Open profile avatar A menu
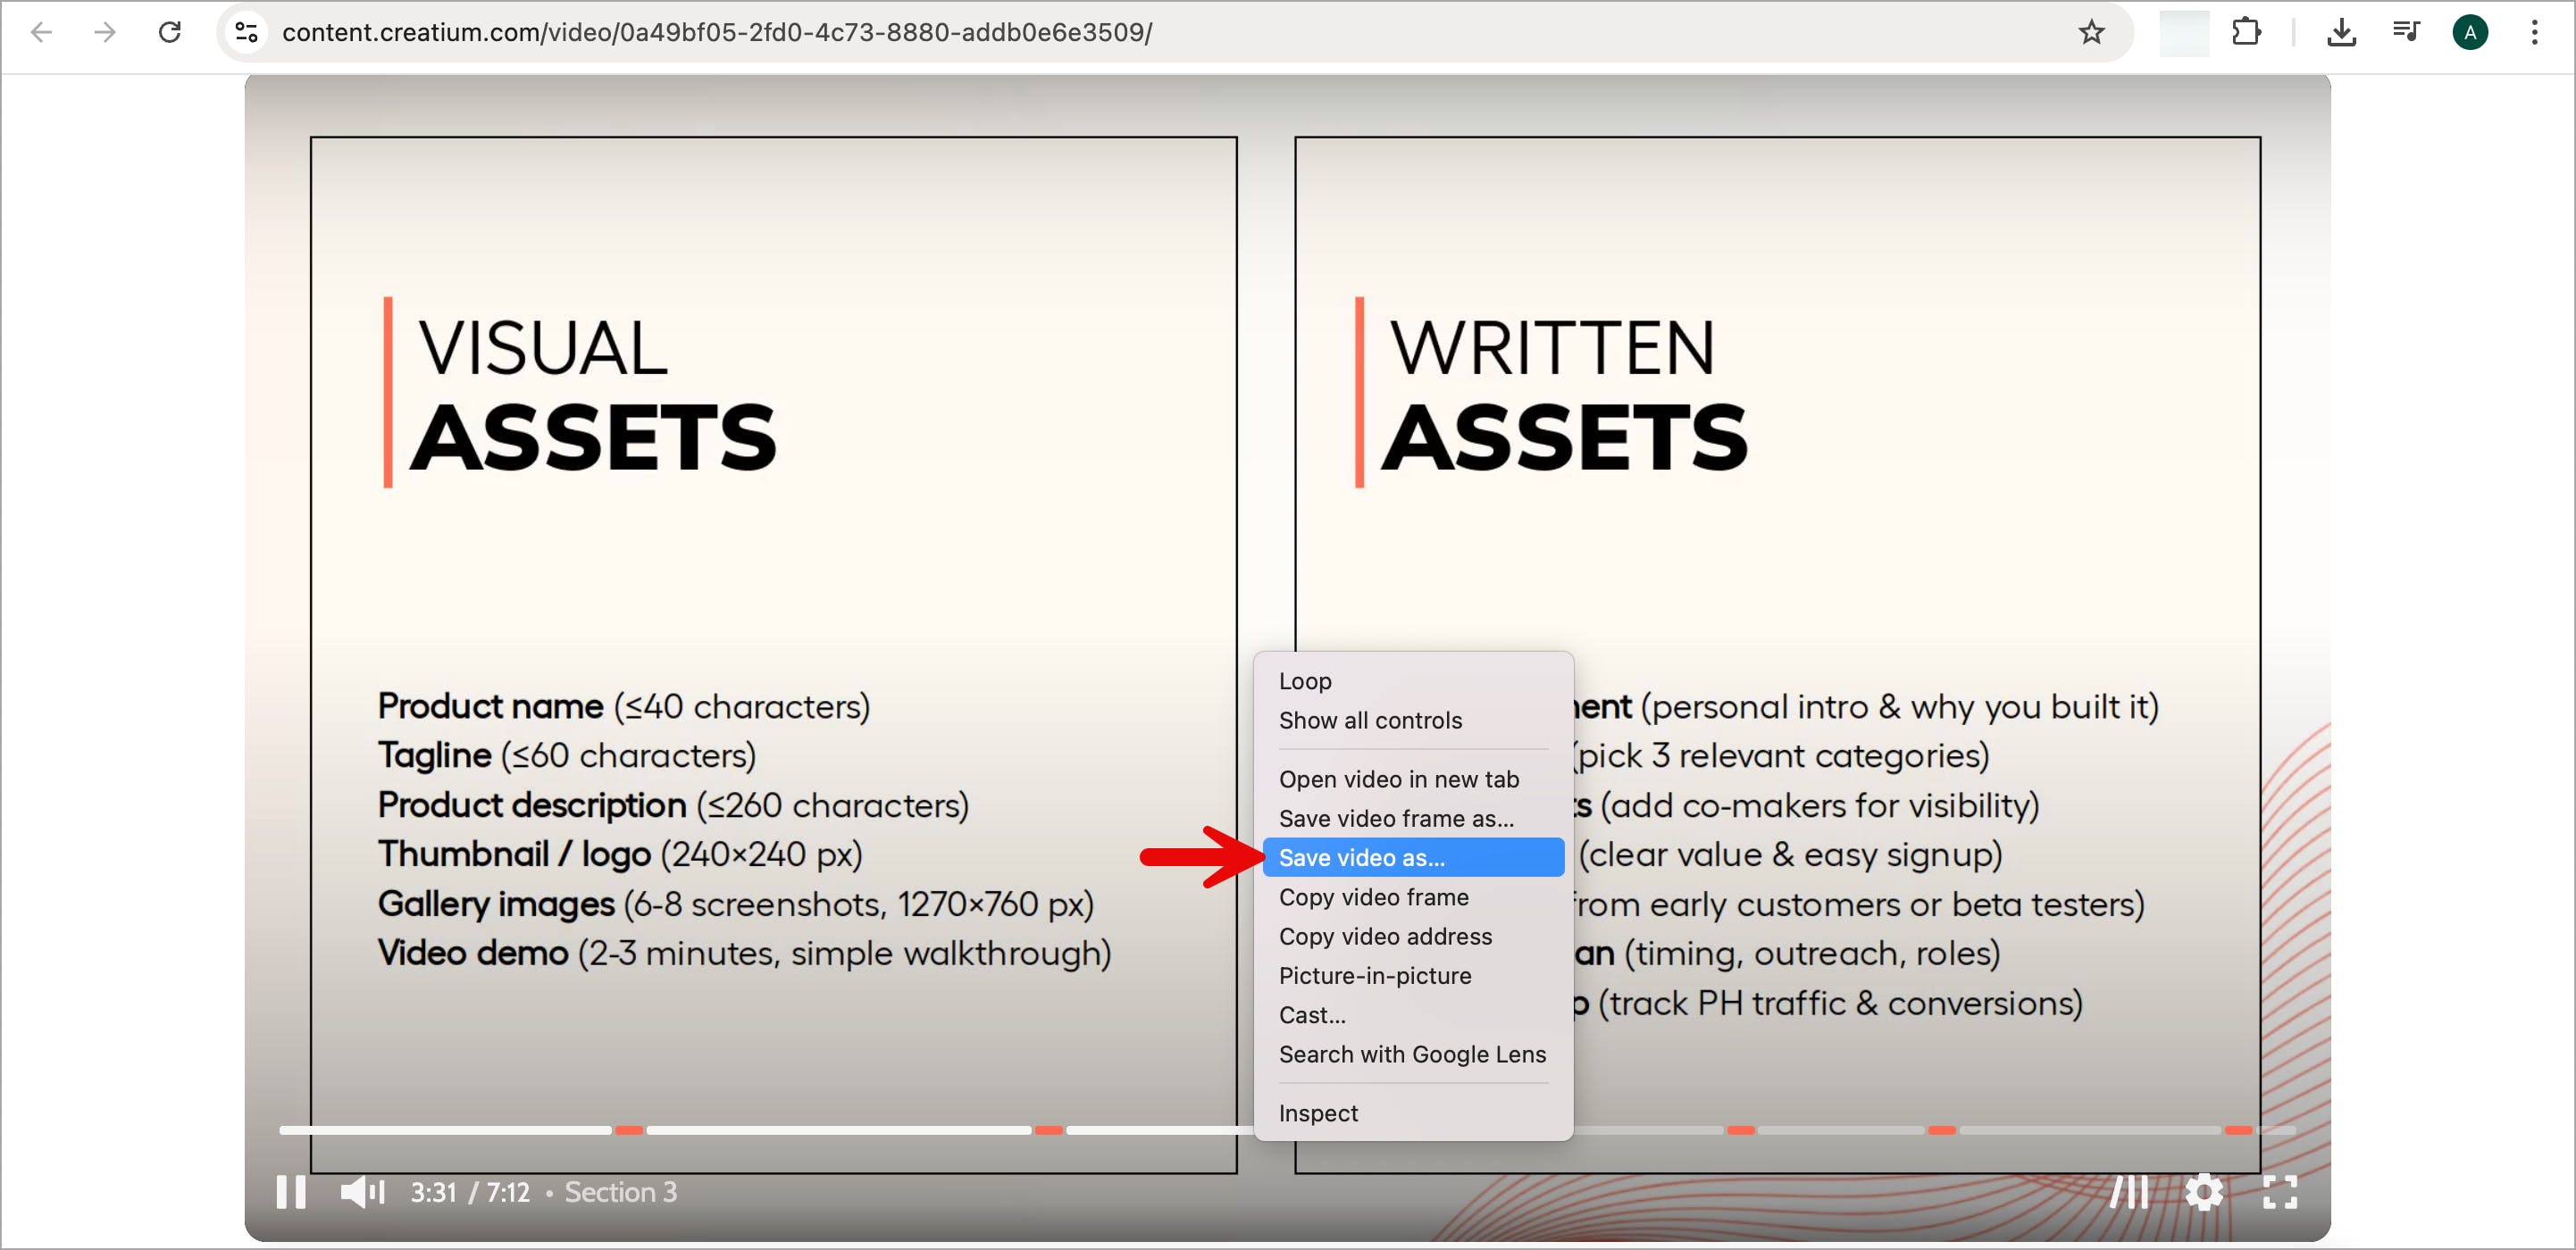 coord(2470,33)
